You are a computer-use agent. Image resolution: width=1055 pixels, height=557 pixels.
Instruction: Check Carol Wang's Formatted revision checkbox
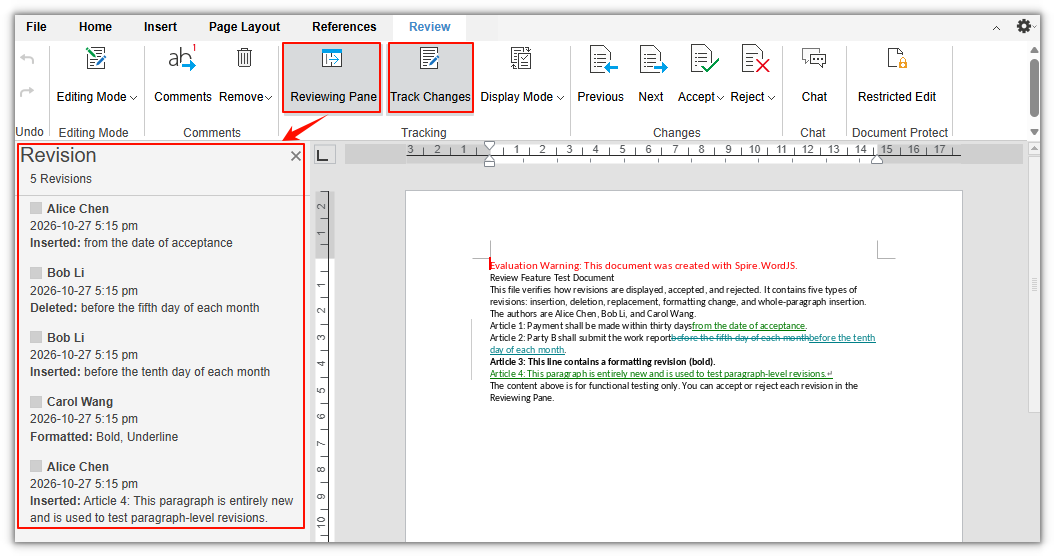tap(36, 402)
